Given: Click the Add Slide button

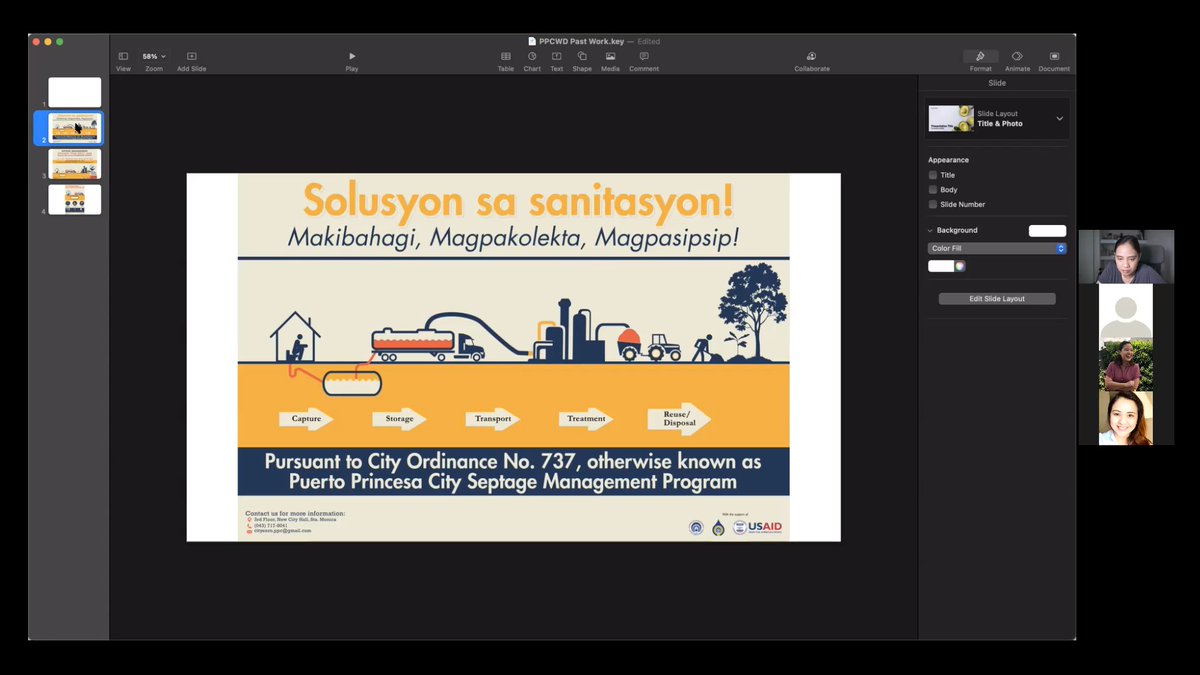Looking at the screenshot, I should (191, 61).
